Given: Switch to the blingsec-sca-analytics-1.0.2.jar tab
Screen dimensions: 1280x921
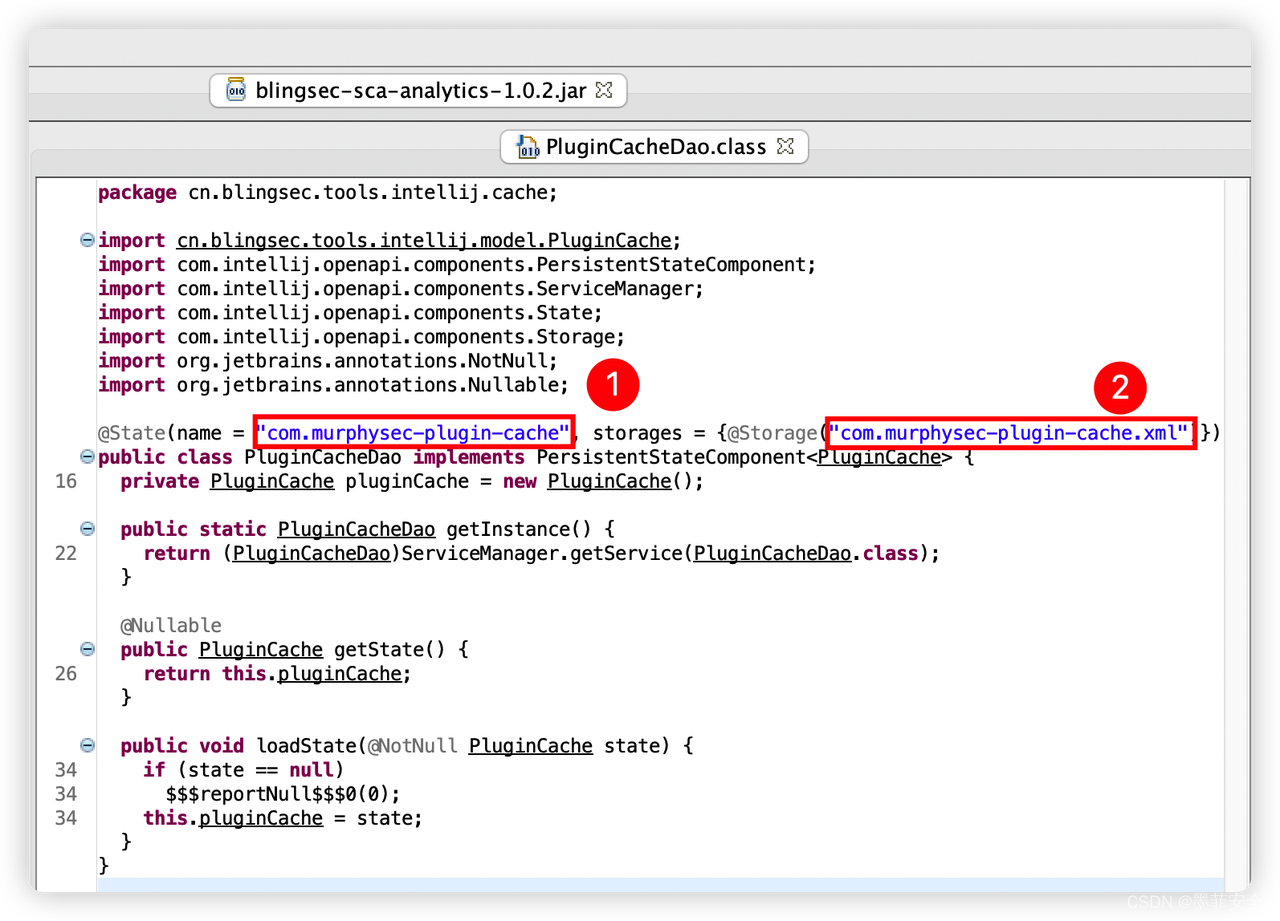Looking at the screenshot, I should [418, 90].
